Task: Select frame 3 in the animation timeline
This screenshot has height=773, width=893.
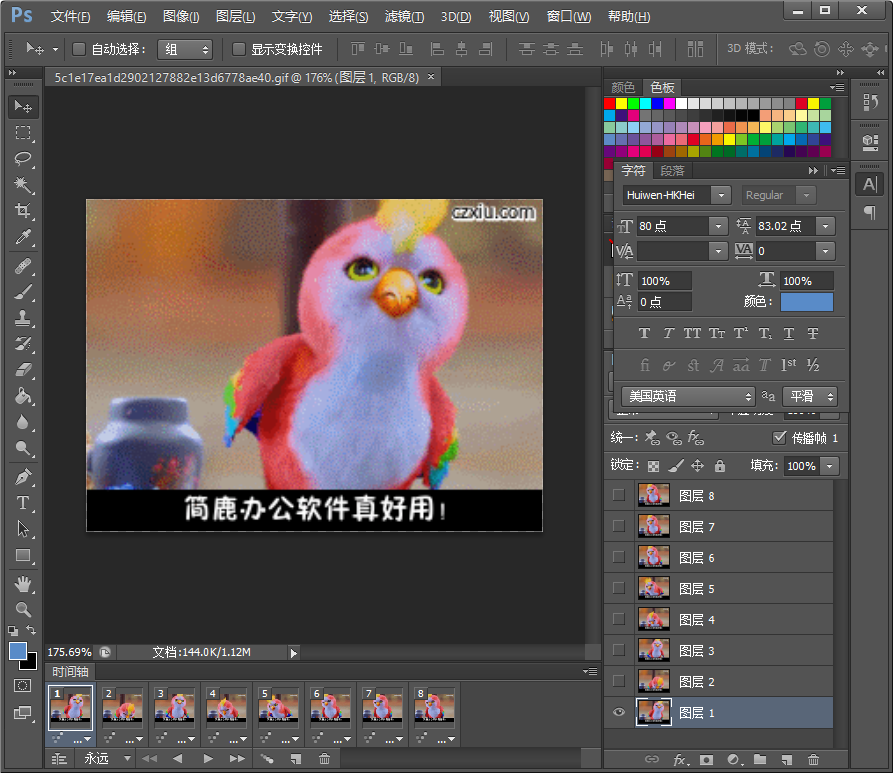Action: click(174, 708)
